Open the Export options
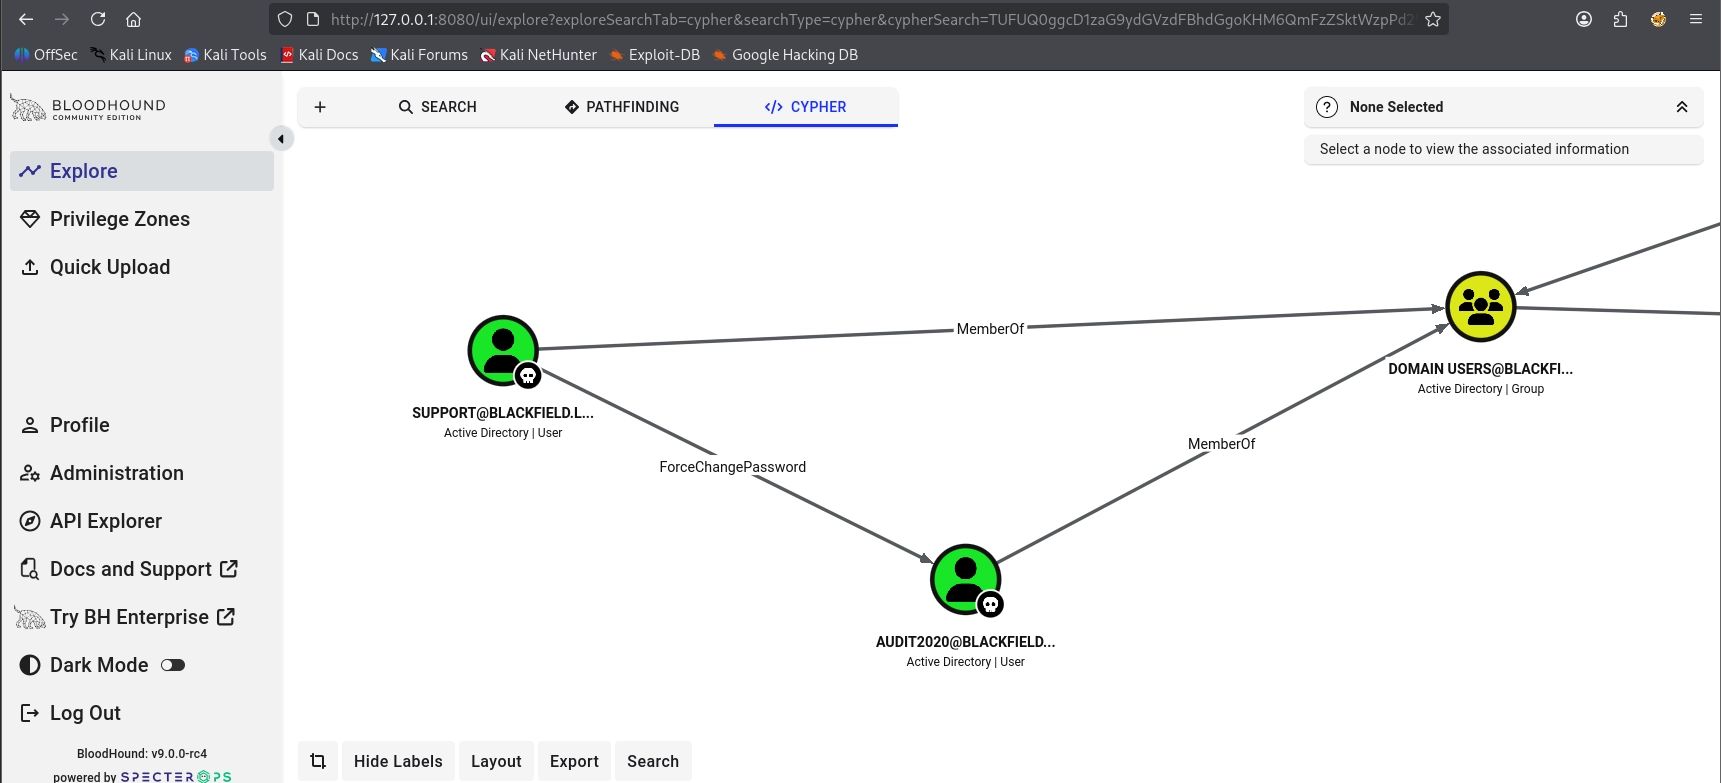 574,761
